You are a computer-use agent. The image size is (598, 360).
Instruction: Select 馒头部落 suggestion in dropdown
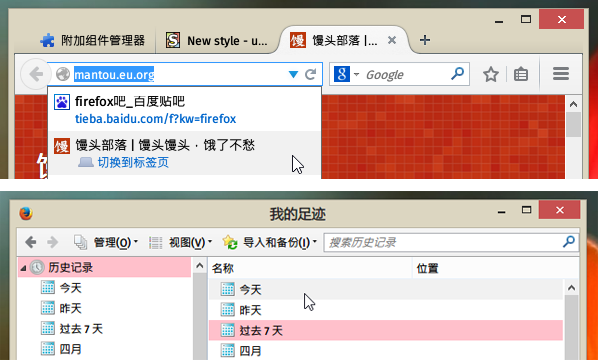point(184,153)
